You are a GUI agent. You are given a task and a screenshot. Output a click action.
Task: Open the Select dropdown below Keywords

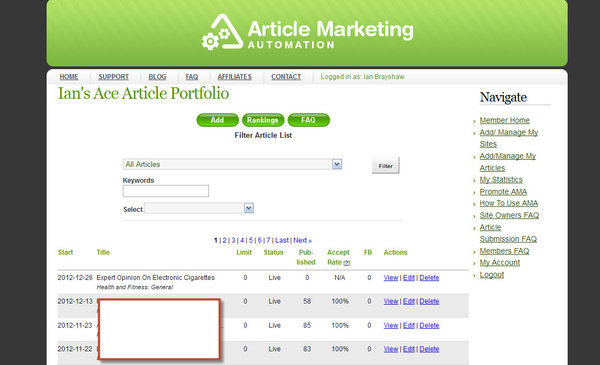click(199, 208)
